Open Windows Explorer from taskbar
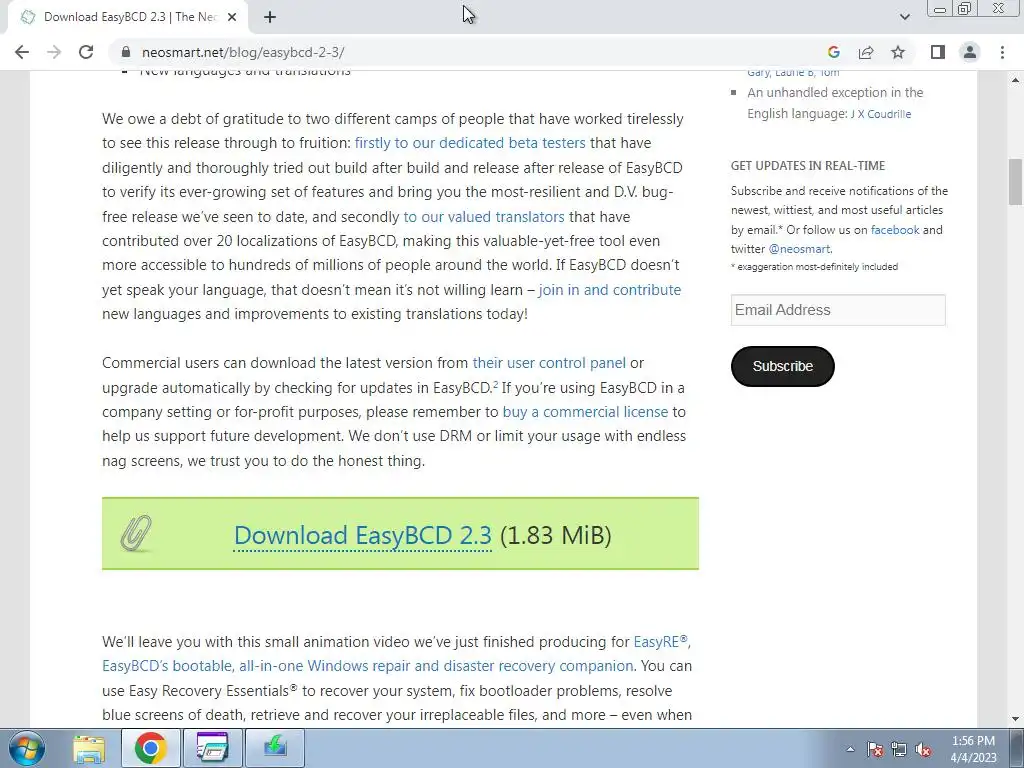Image resolution: width=1024 pixels, height=768 pixels. click(89, 748)
